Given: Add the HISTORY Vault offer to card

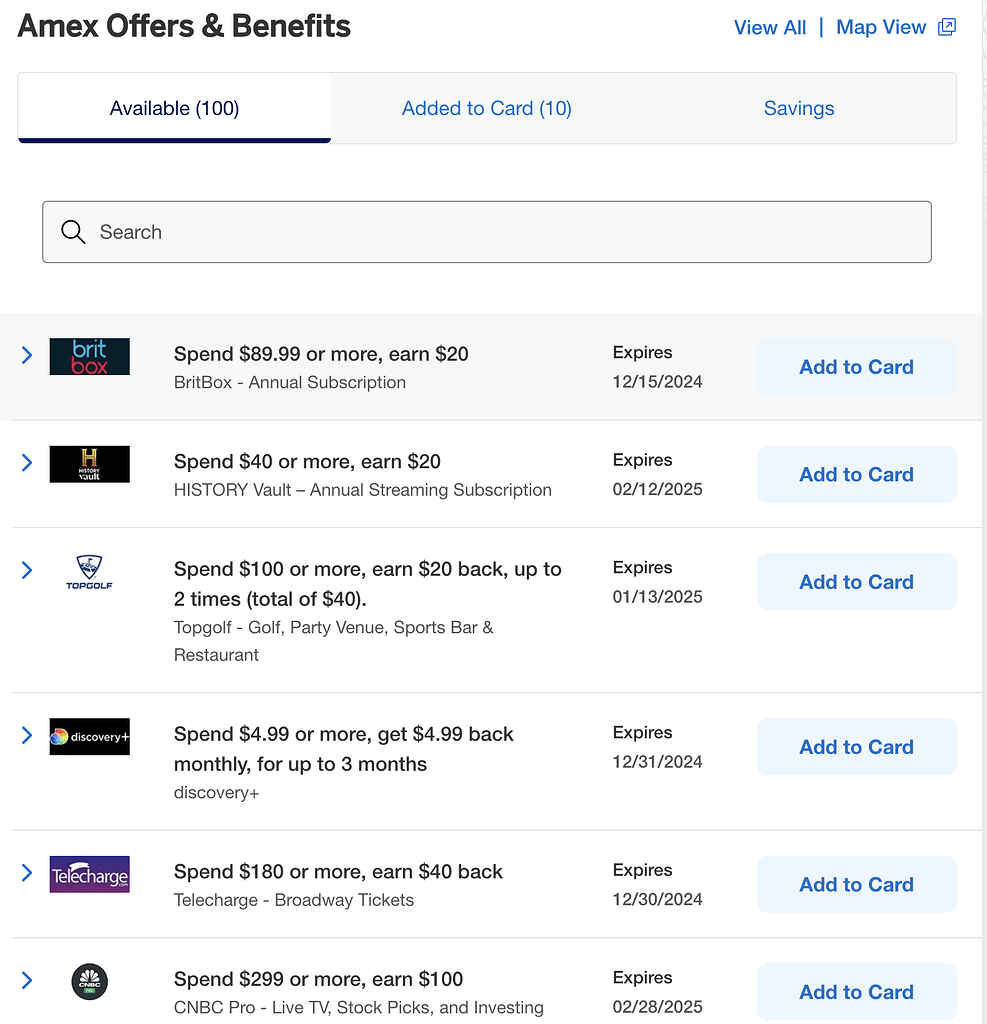Looking at the screenshot, I should pyautogui.click(x=856, y=475).
